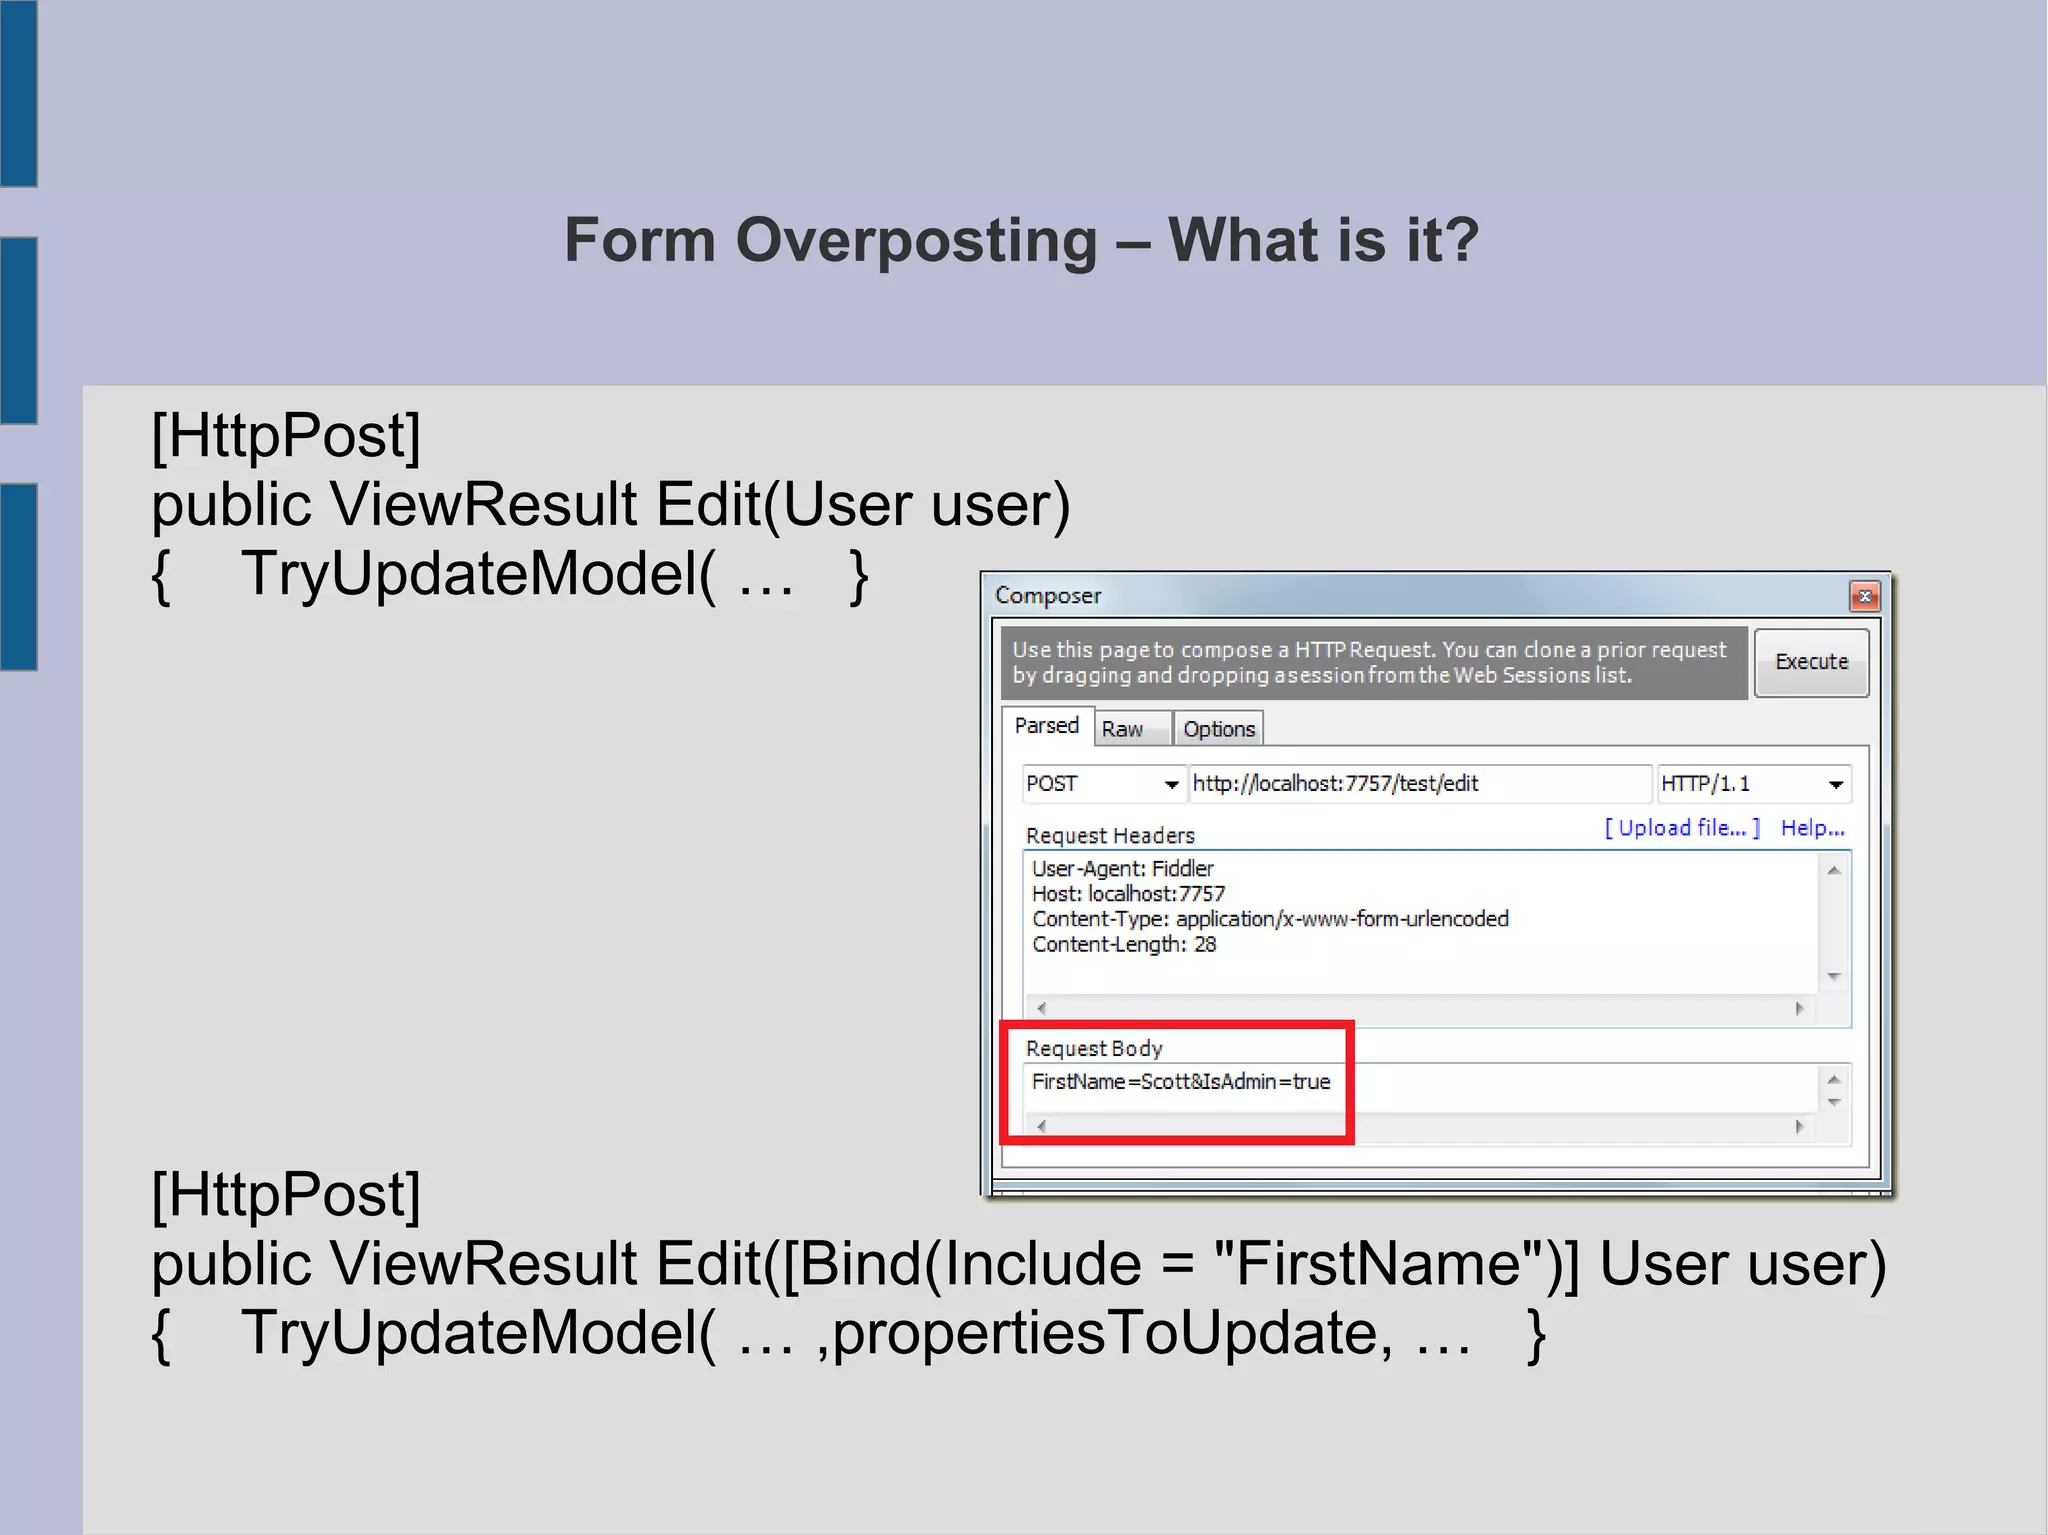Click the Content-Type header line
The image size is (2048, 1535).
tap(1270, 918)
